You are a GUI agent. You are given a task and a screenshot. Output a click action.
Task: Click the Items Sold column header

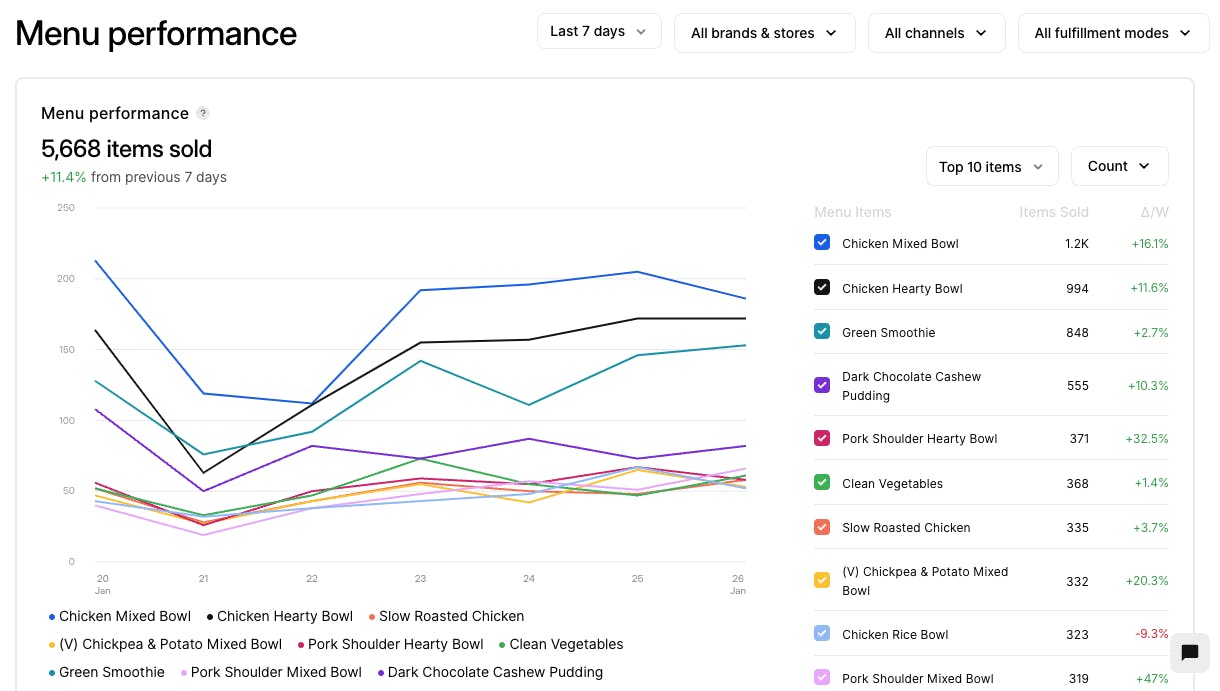tap(1053, 212)
